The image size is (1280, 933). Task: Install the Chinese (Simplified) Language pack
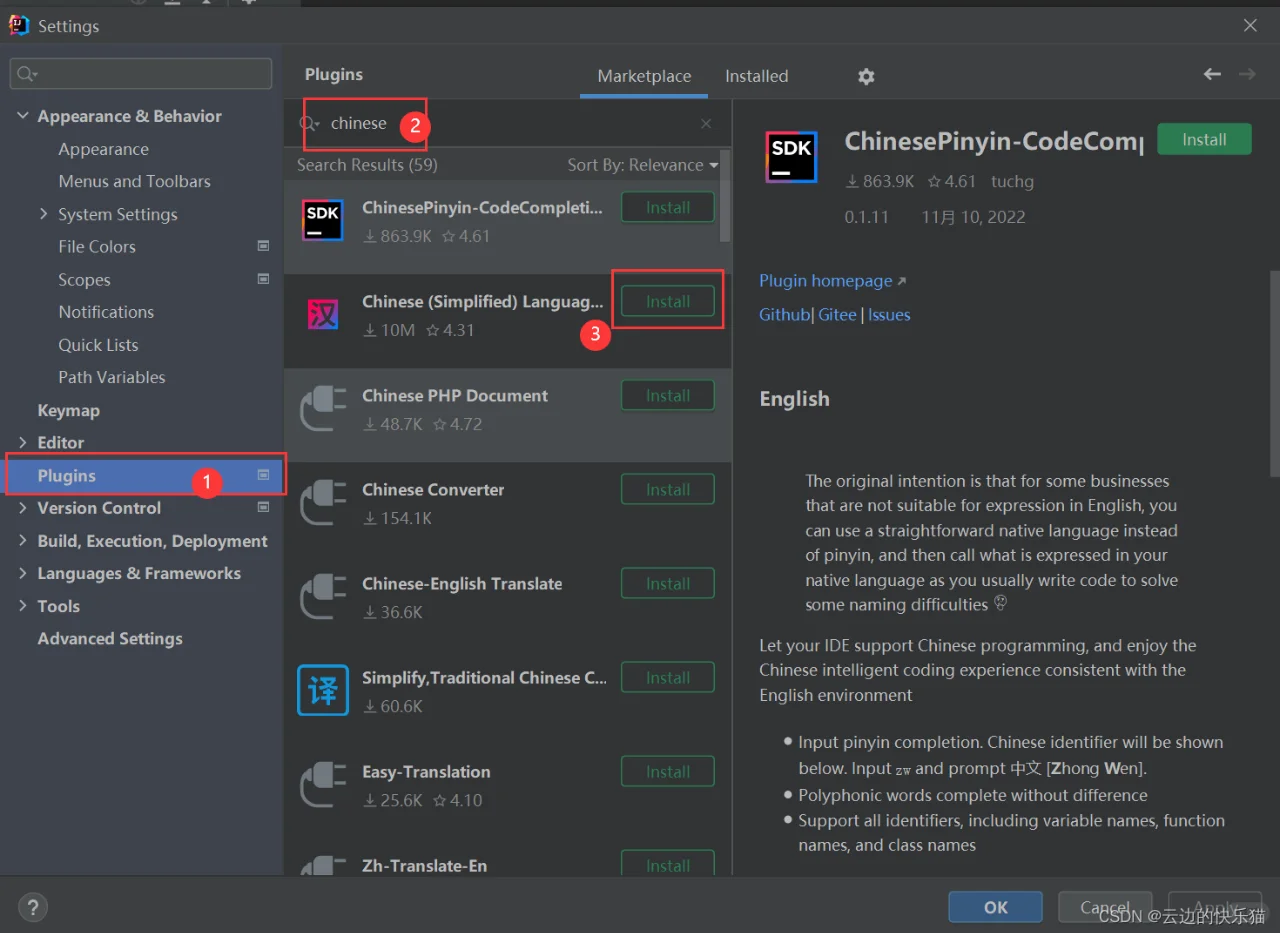668,301
